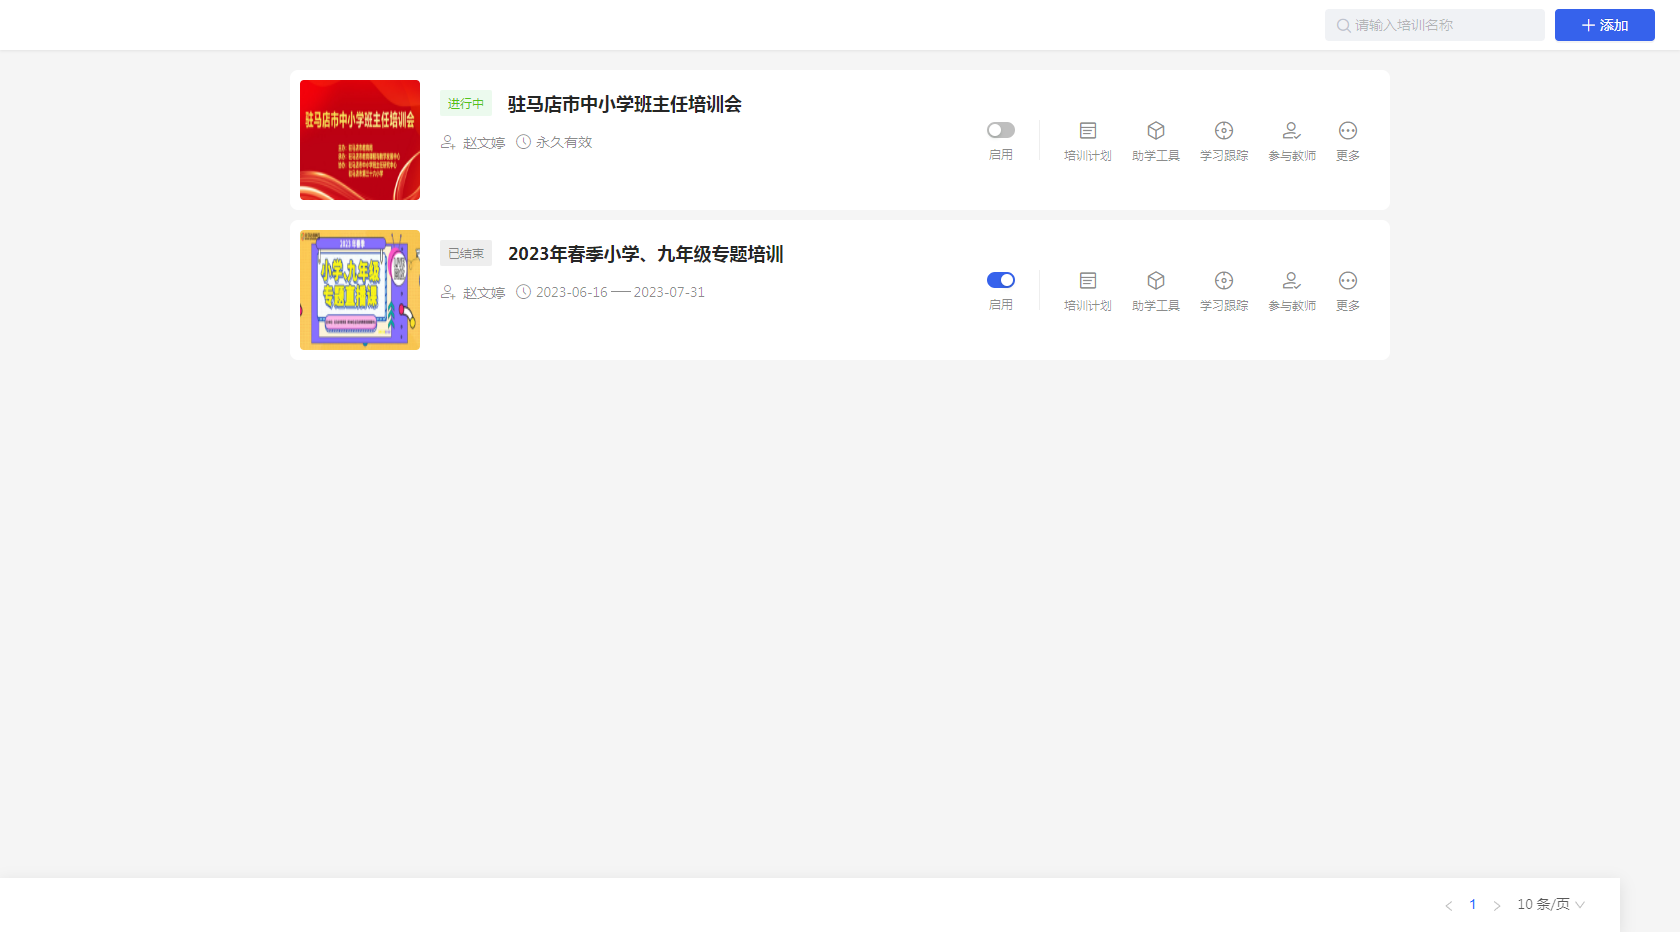Focus the 请输入培训名称 search field
Image resolution: width=1680 pixels, height=932 pixels.
1435,25
